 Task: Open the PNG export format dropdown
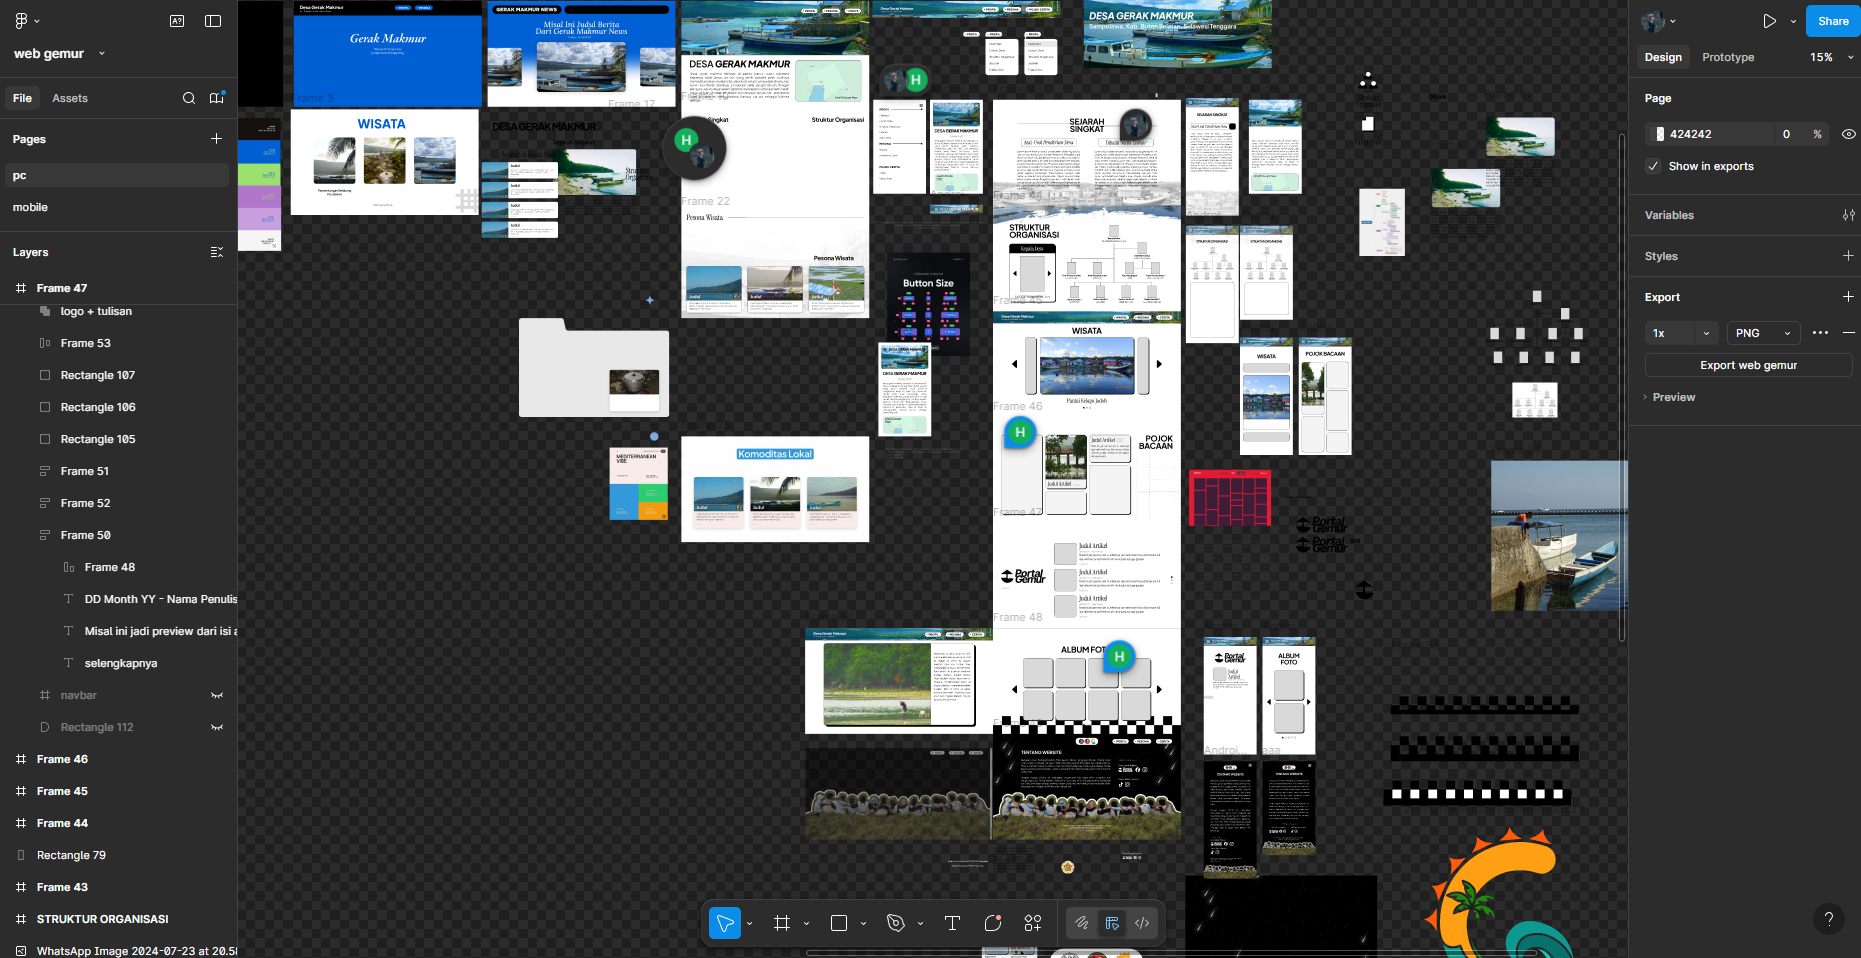pos(1763,333)
